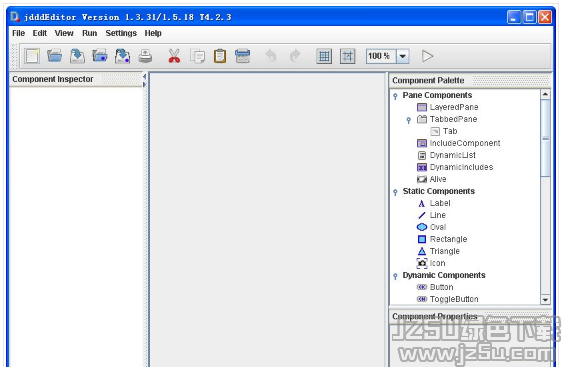Select the ToggleButton component icon
The width and height of the screenshot is (562, 367).
422,299
